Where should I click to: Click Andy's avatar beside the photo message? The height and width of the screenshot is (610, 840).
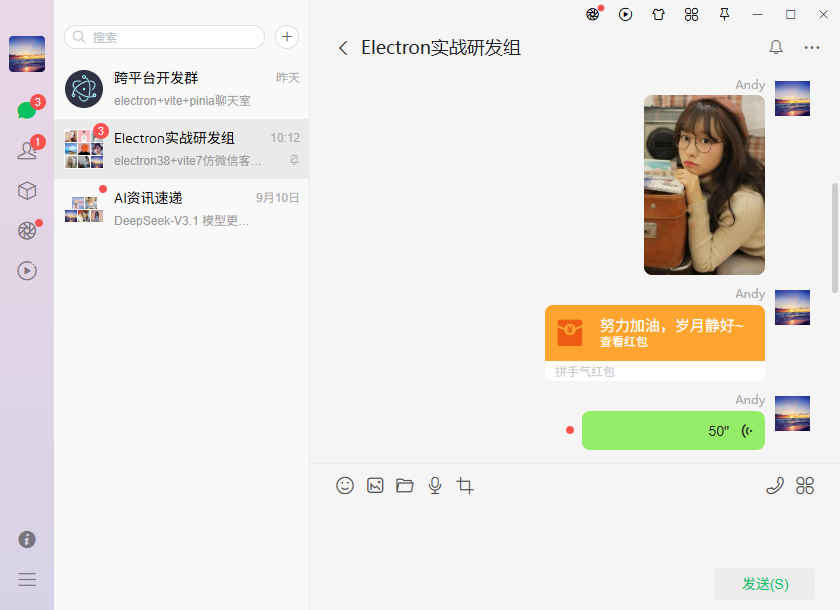[x=792, y=99]
